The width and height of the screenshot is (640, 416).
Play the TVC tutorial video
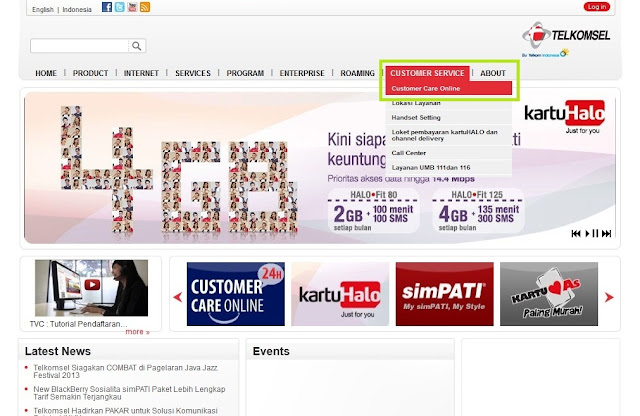coord(92,285)
